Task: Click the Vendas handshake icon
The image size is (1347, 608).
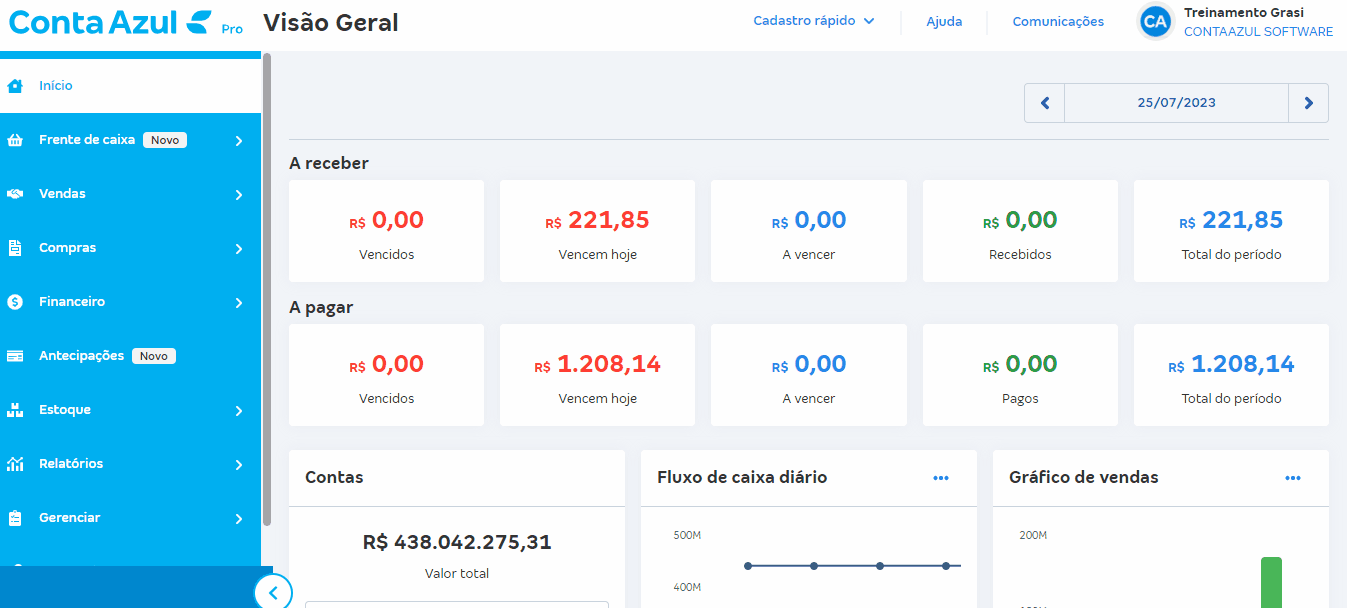Action: coord(15,194)
